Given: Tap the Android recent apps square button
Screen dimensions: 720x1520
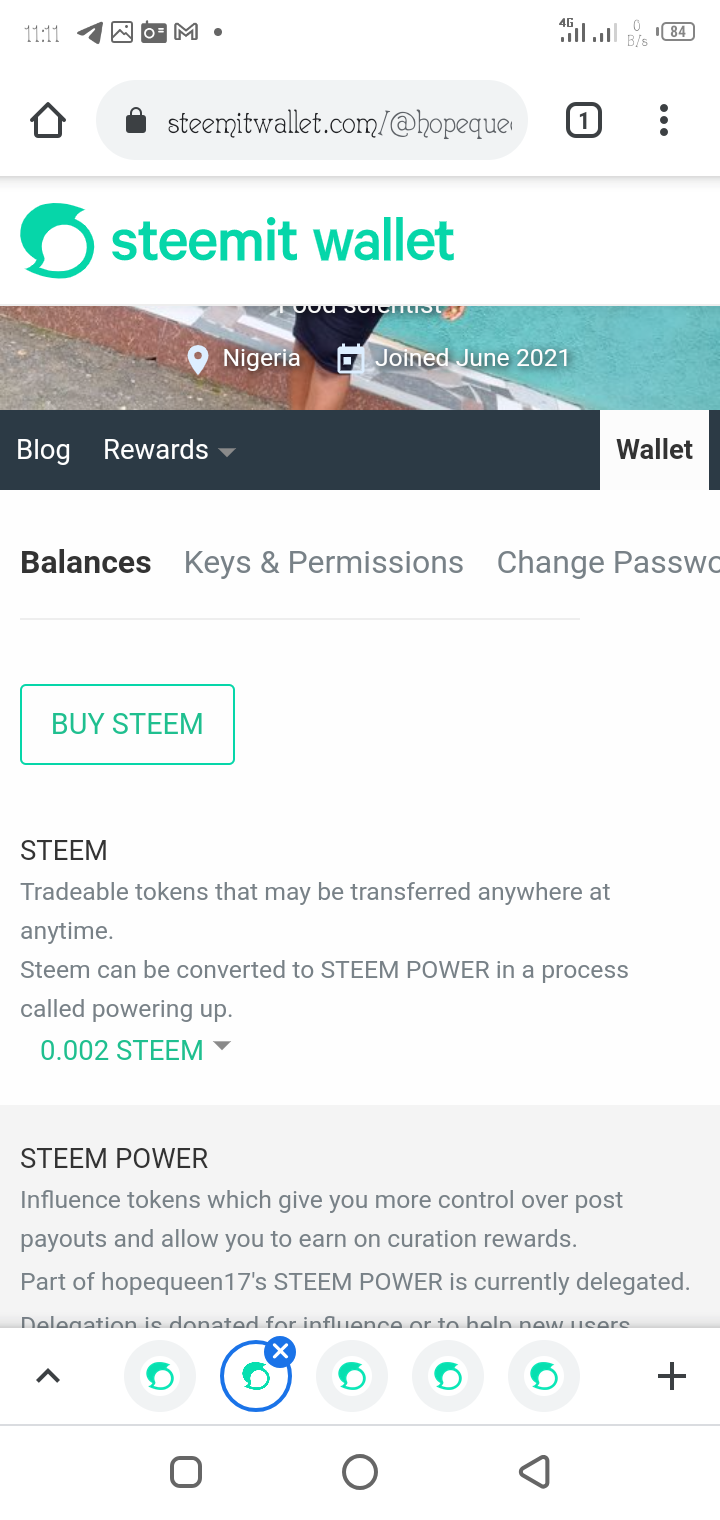Looking at the screenshot, I should (x=186, y=1472).
